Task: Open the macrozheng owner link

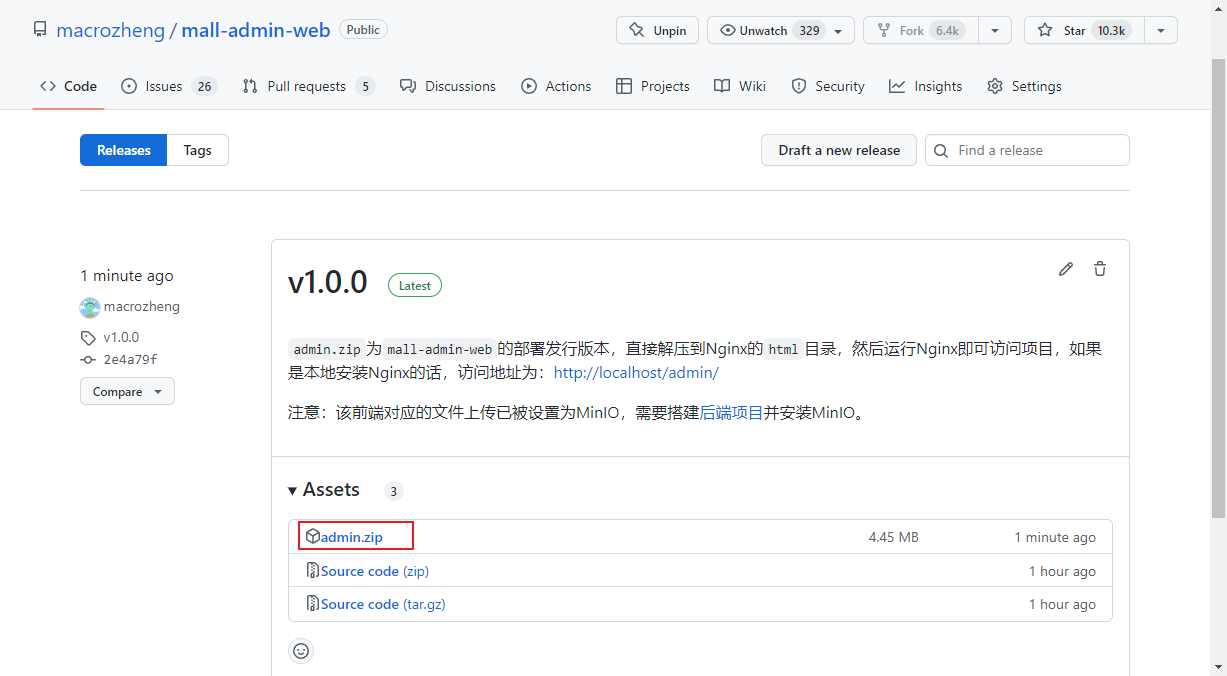Action: [110, 30]
